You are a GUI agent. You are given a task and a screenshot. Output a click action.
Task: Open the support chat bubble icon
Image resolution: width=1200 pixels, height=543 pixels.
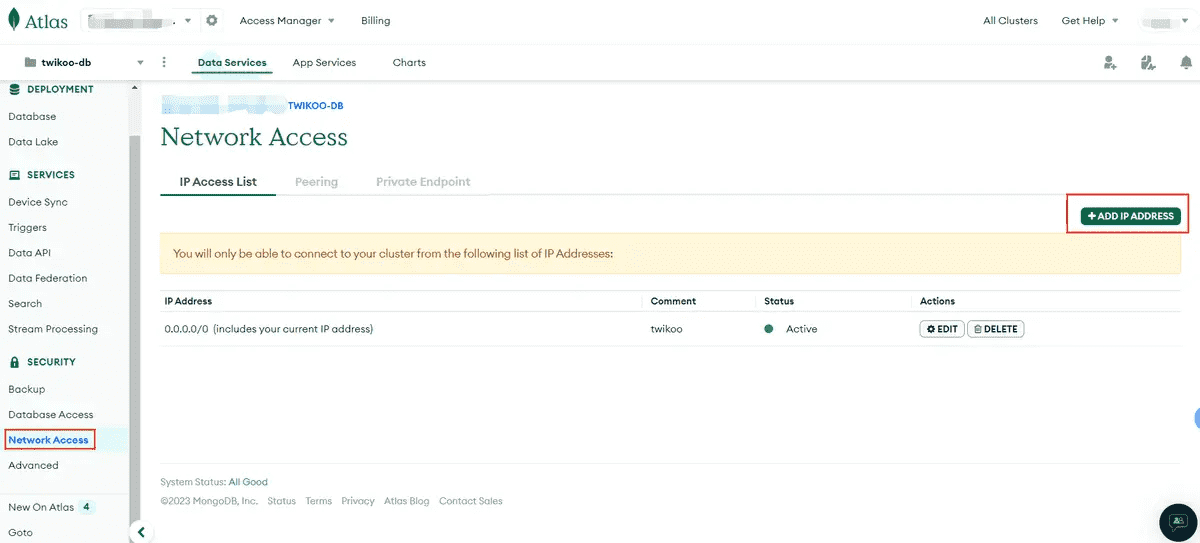point(1178,521)
